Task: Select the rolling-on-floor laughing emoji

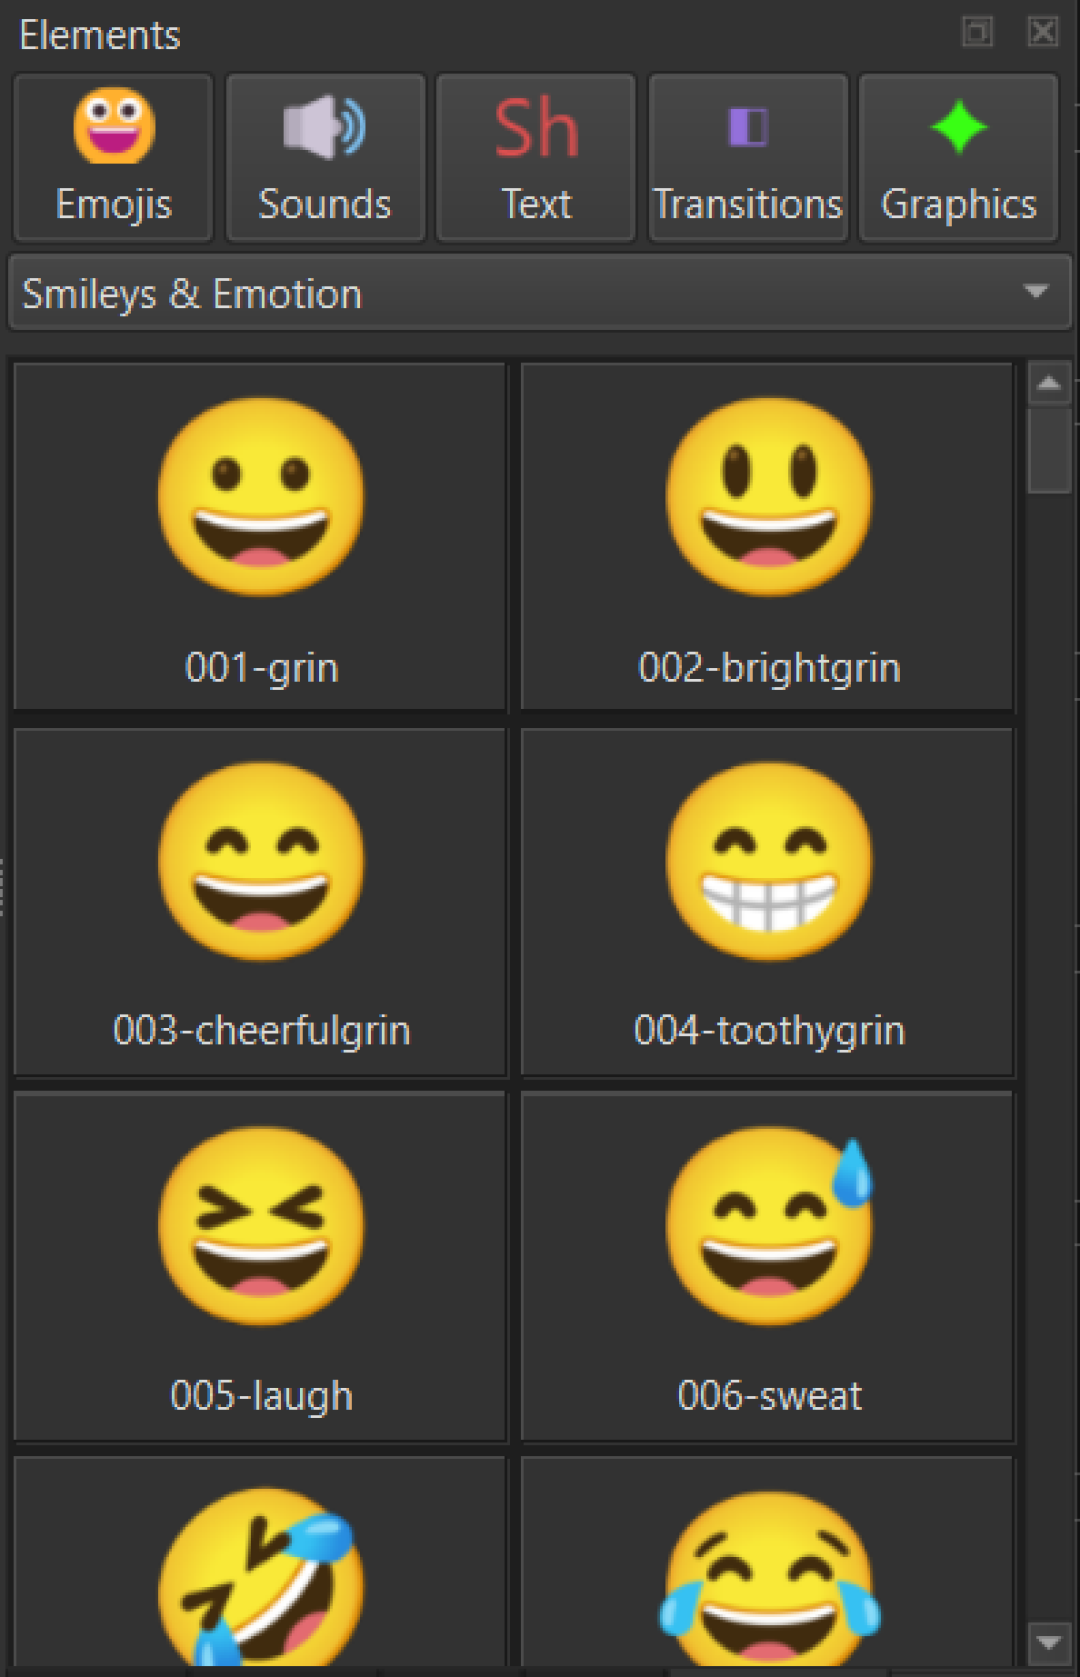Action: (260, 1563)
